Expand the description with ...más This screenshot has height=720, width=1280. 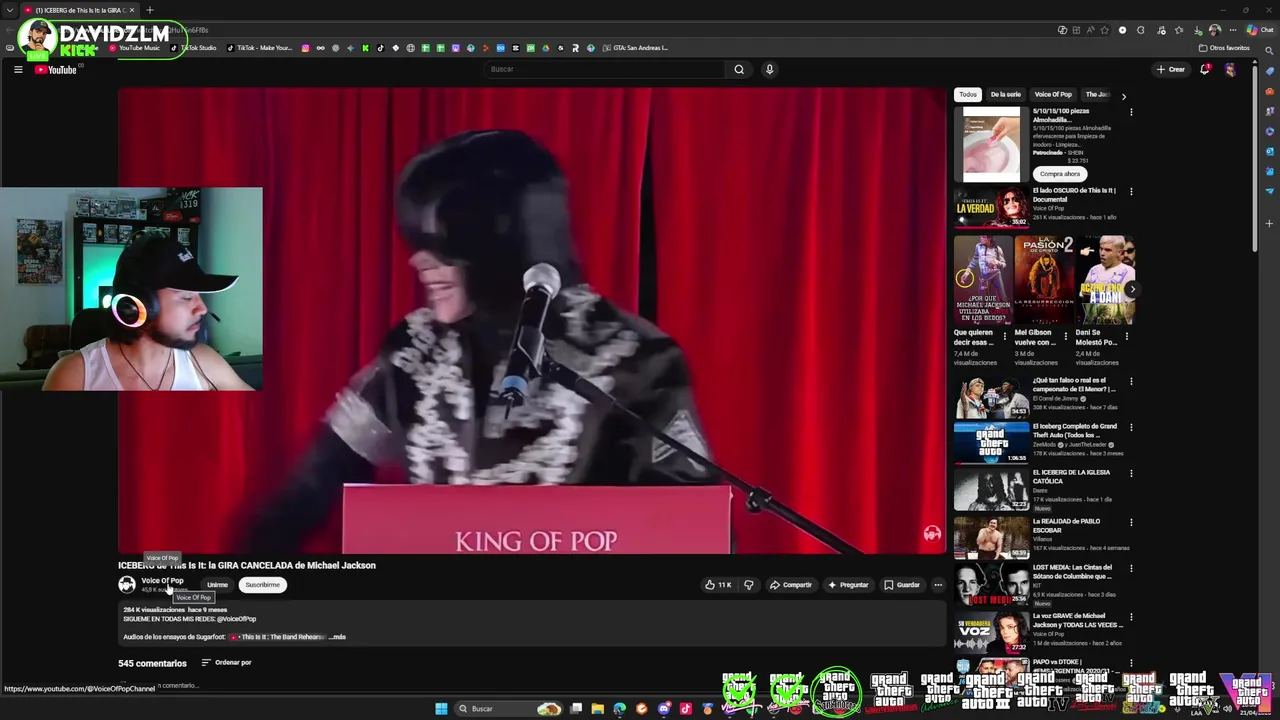pos(337,637)
